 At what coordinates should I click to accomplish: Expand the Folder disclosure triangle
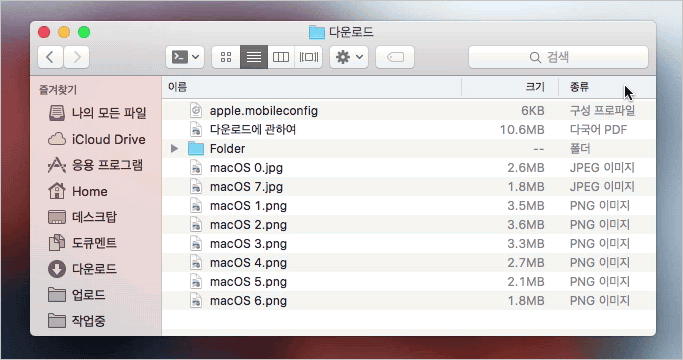pos(175,149)
